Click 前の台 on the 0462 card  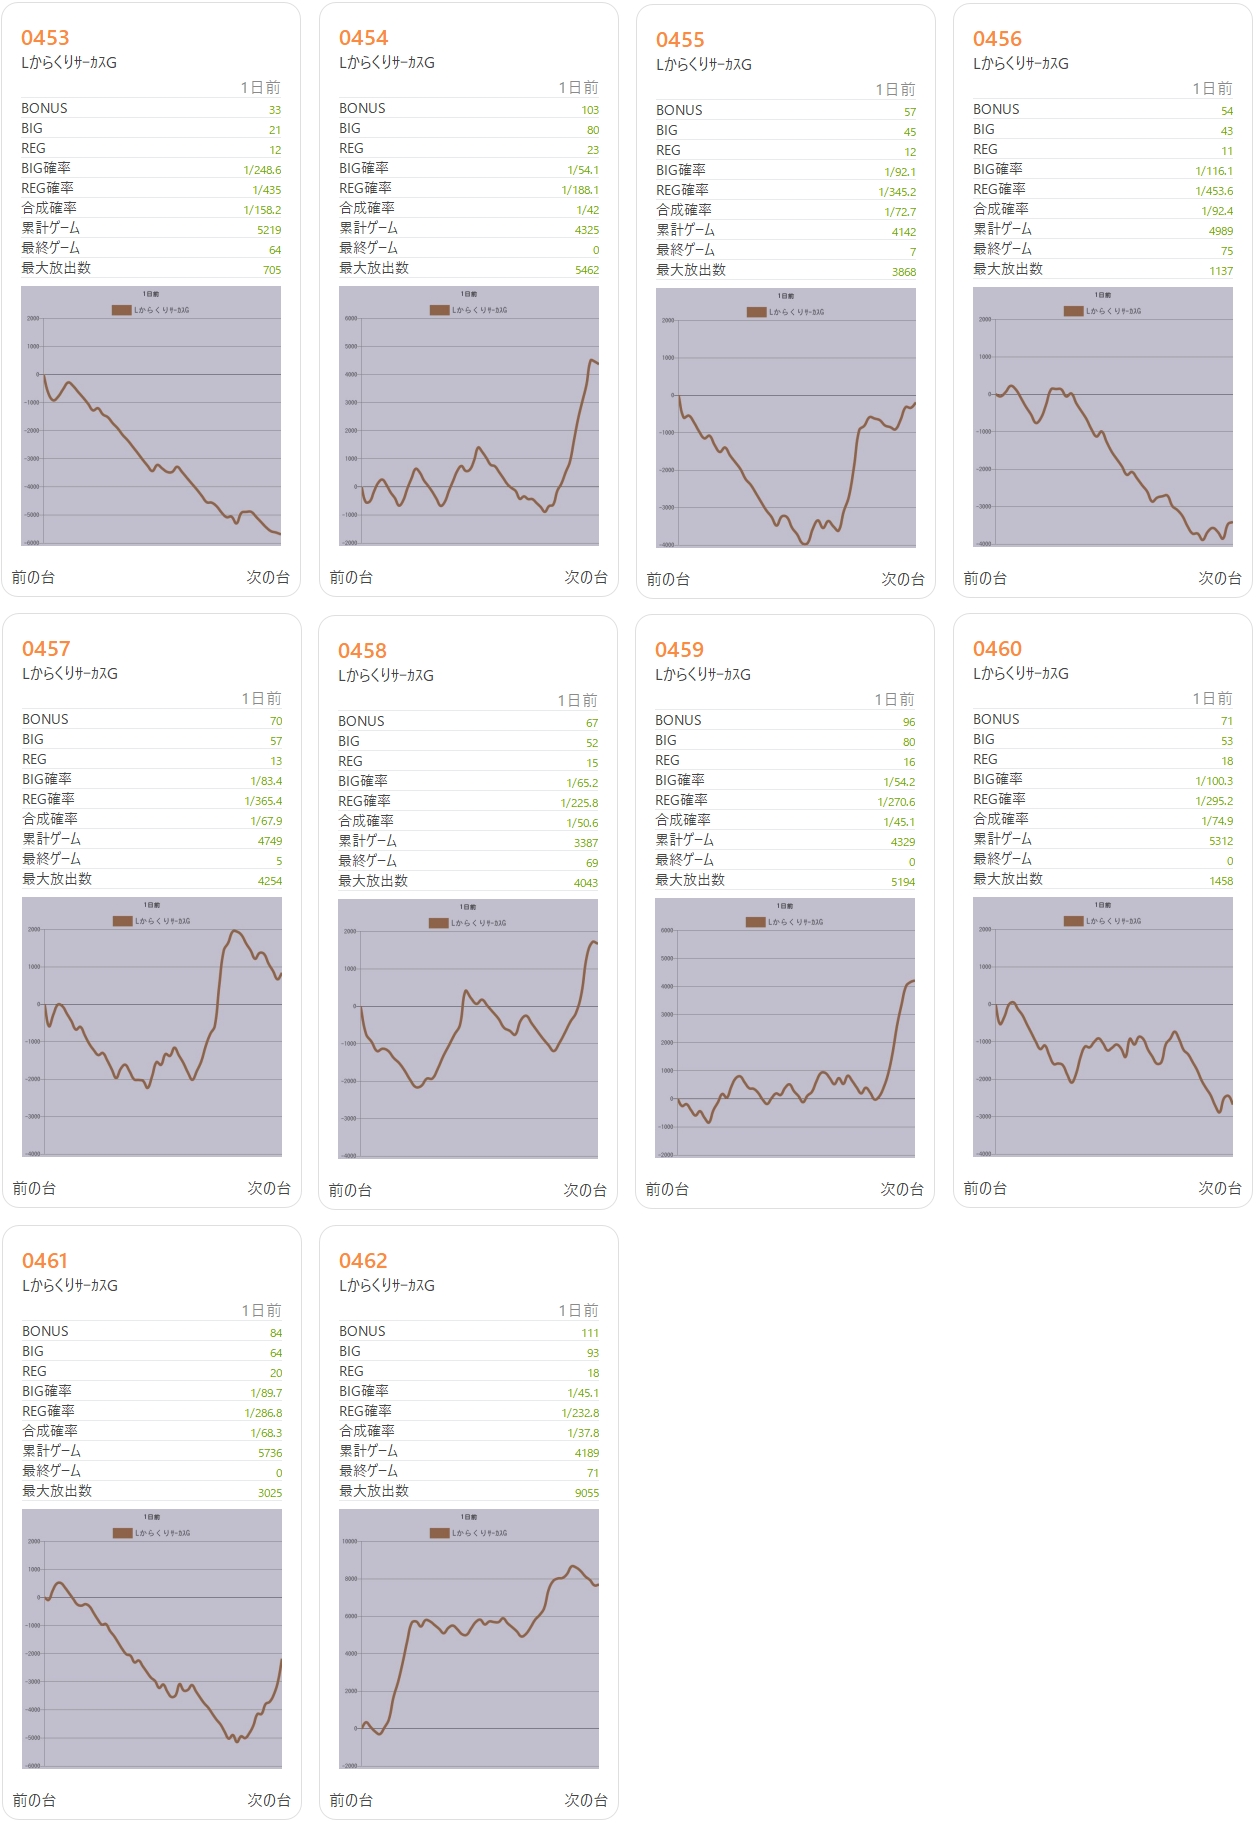coord(351,1800)
